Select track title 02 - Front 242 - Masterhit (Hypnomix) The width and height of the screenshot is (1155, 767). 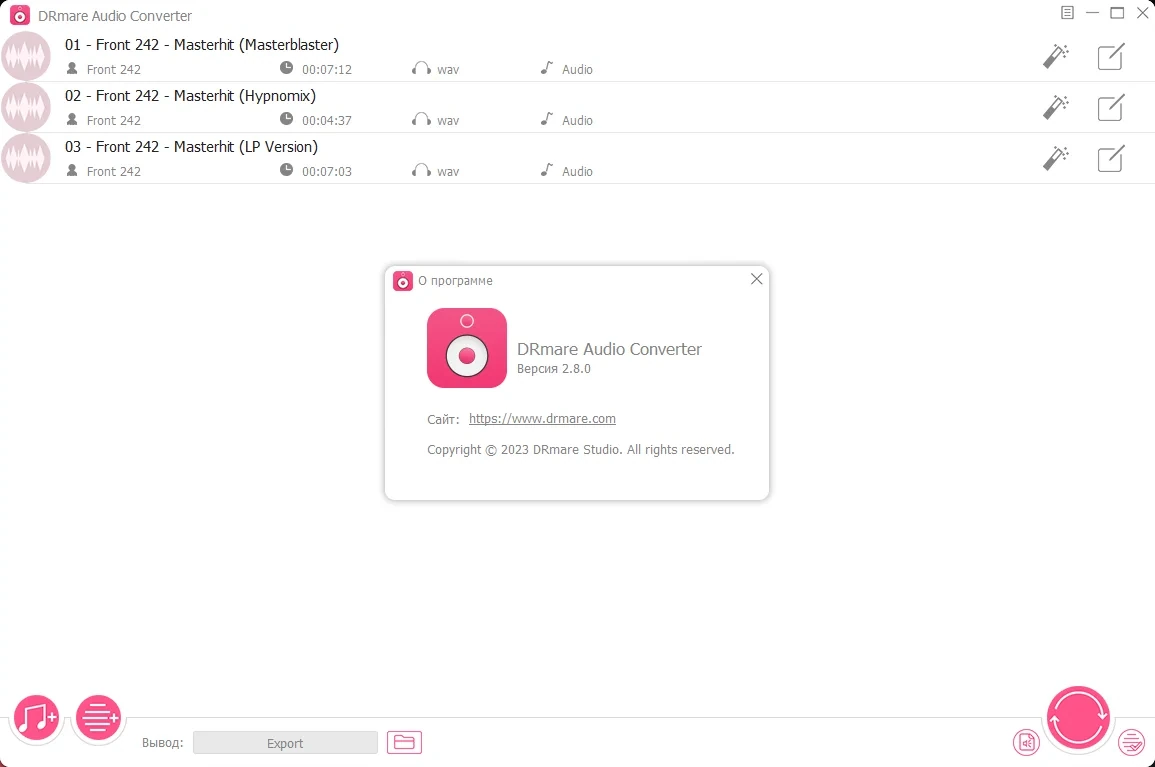190,96
